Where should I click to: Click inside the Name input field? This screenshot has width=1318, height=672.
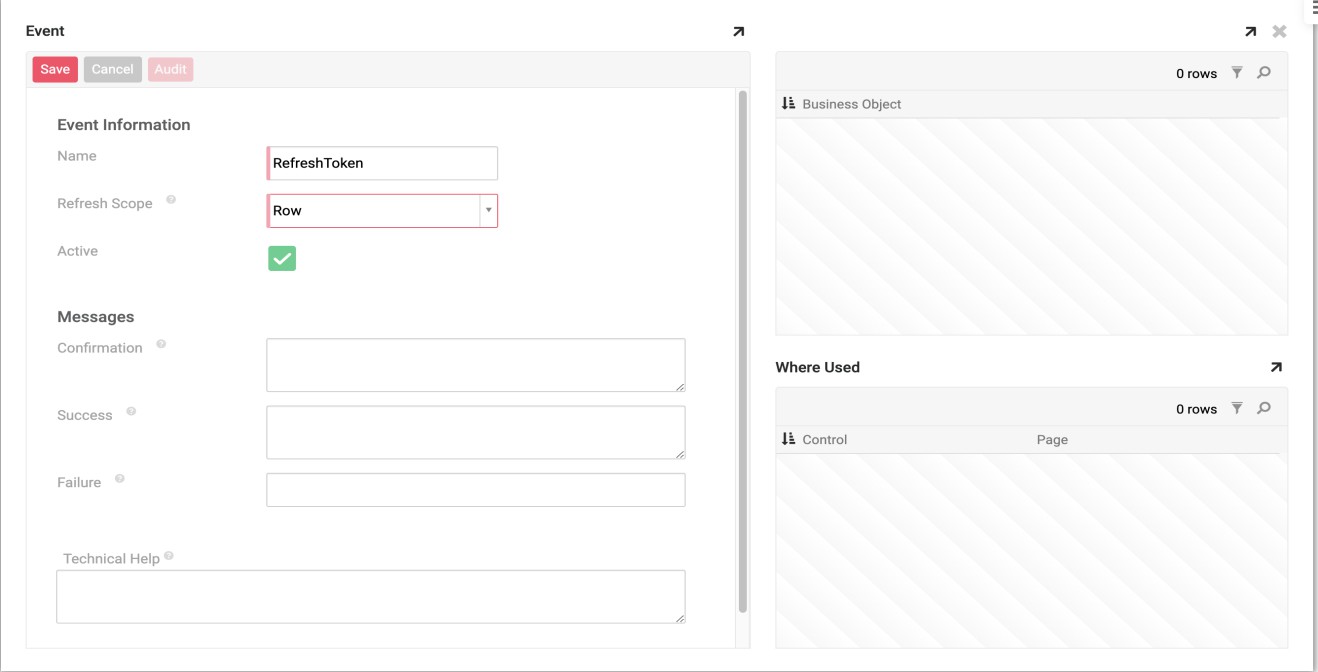[x=381, y=162]
